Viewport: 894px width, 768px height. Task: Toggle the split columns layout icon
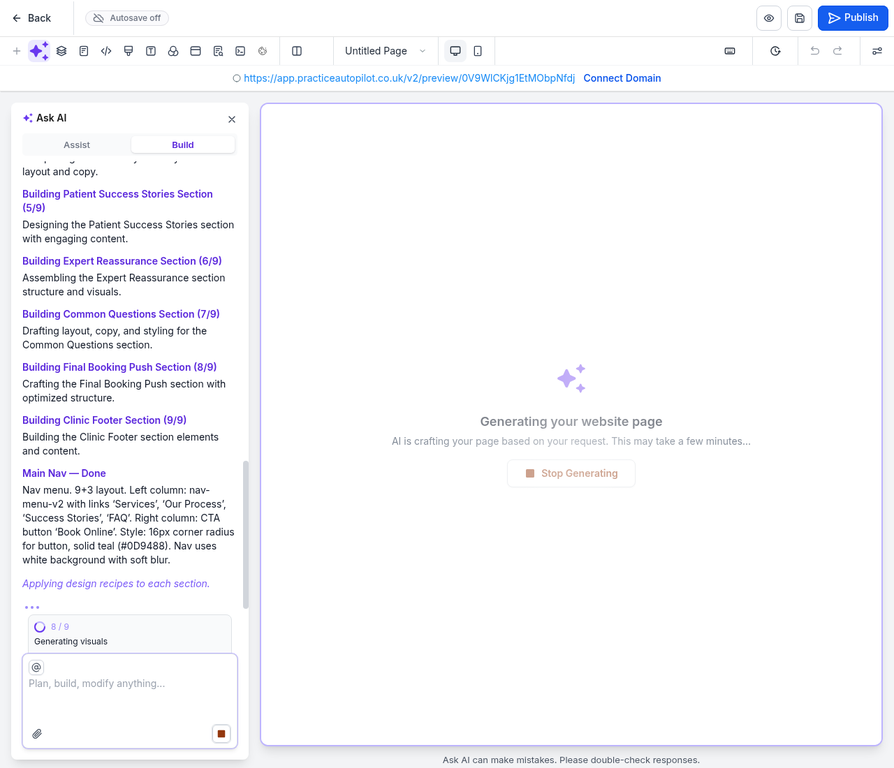[x=296, y=51]
